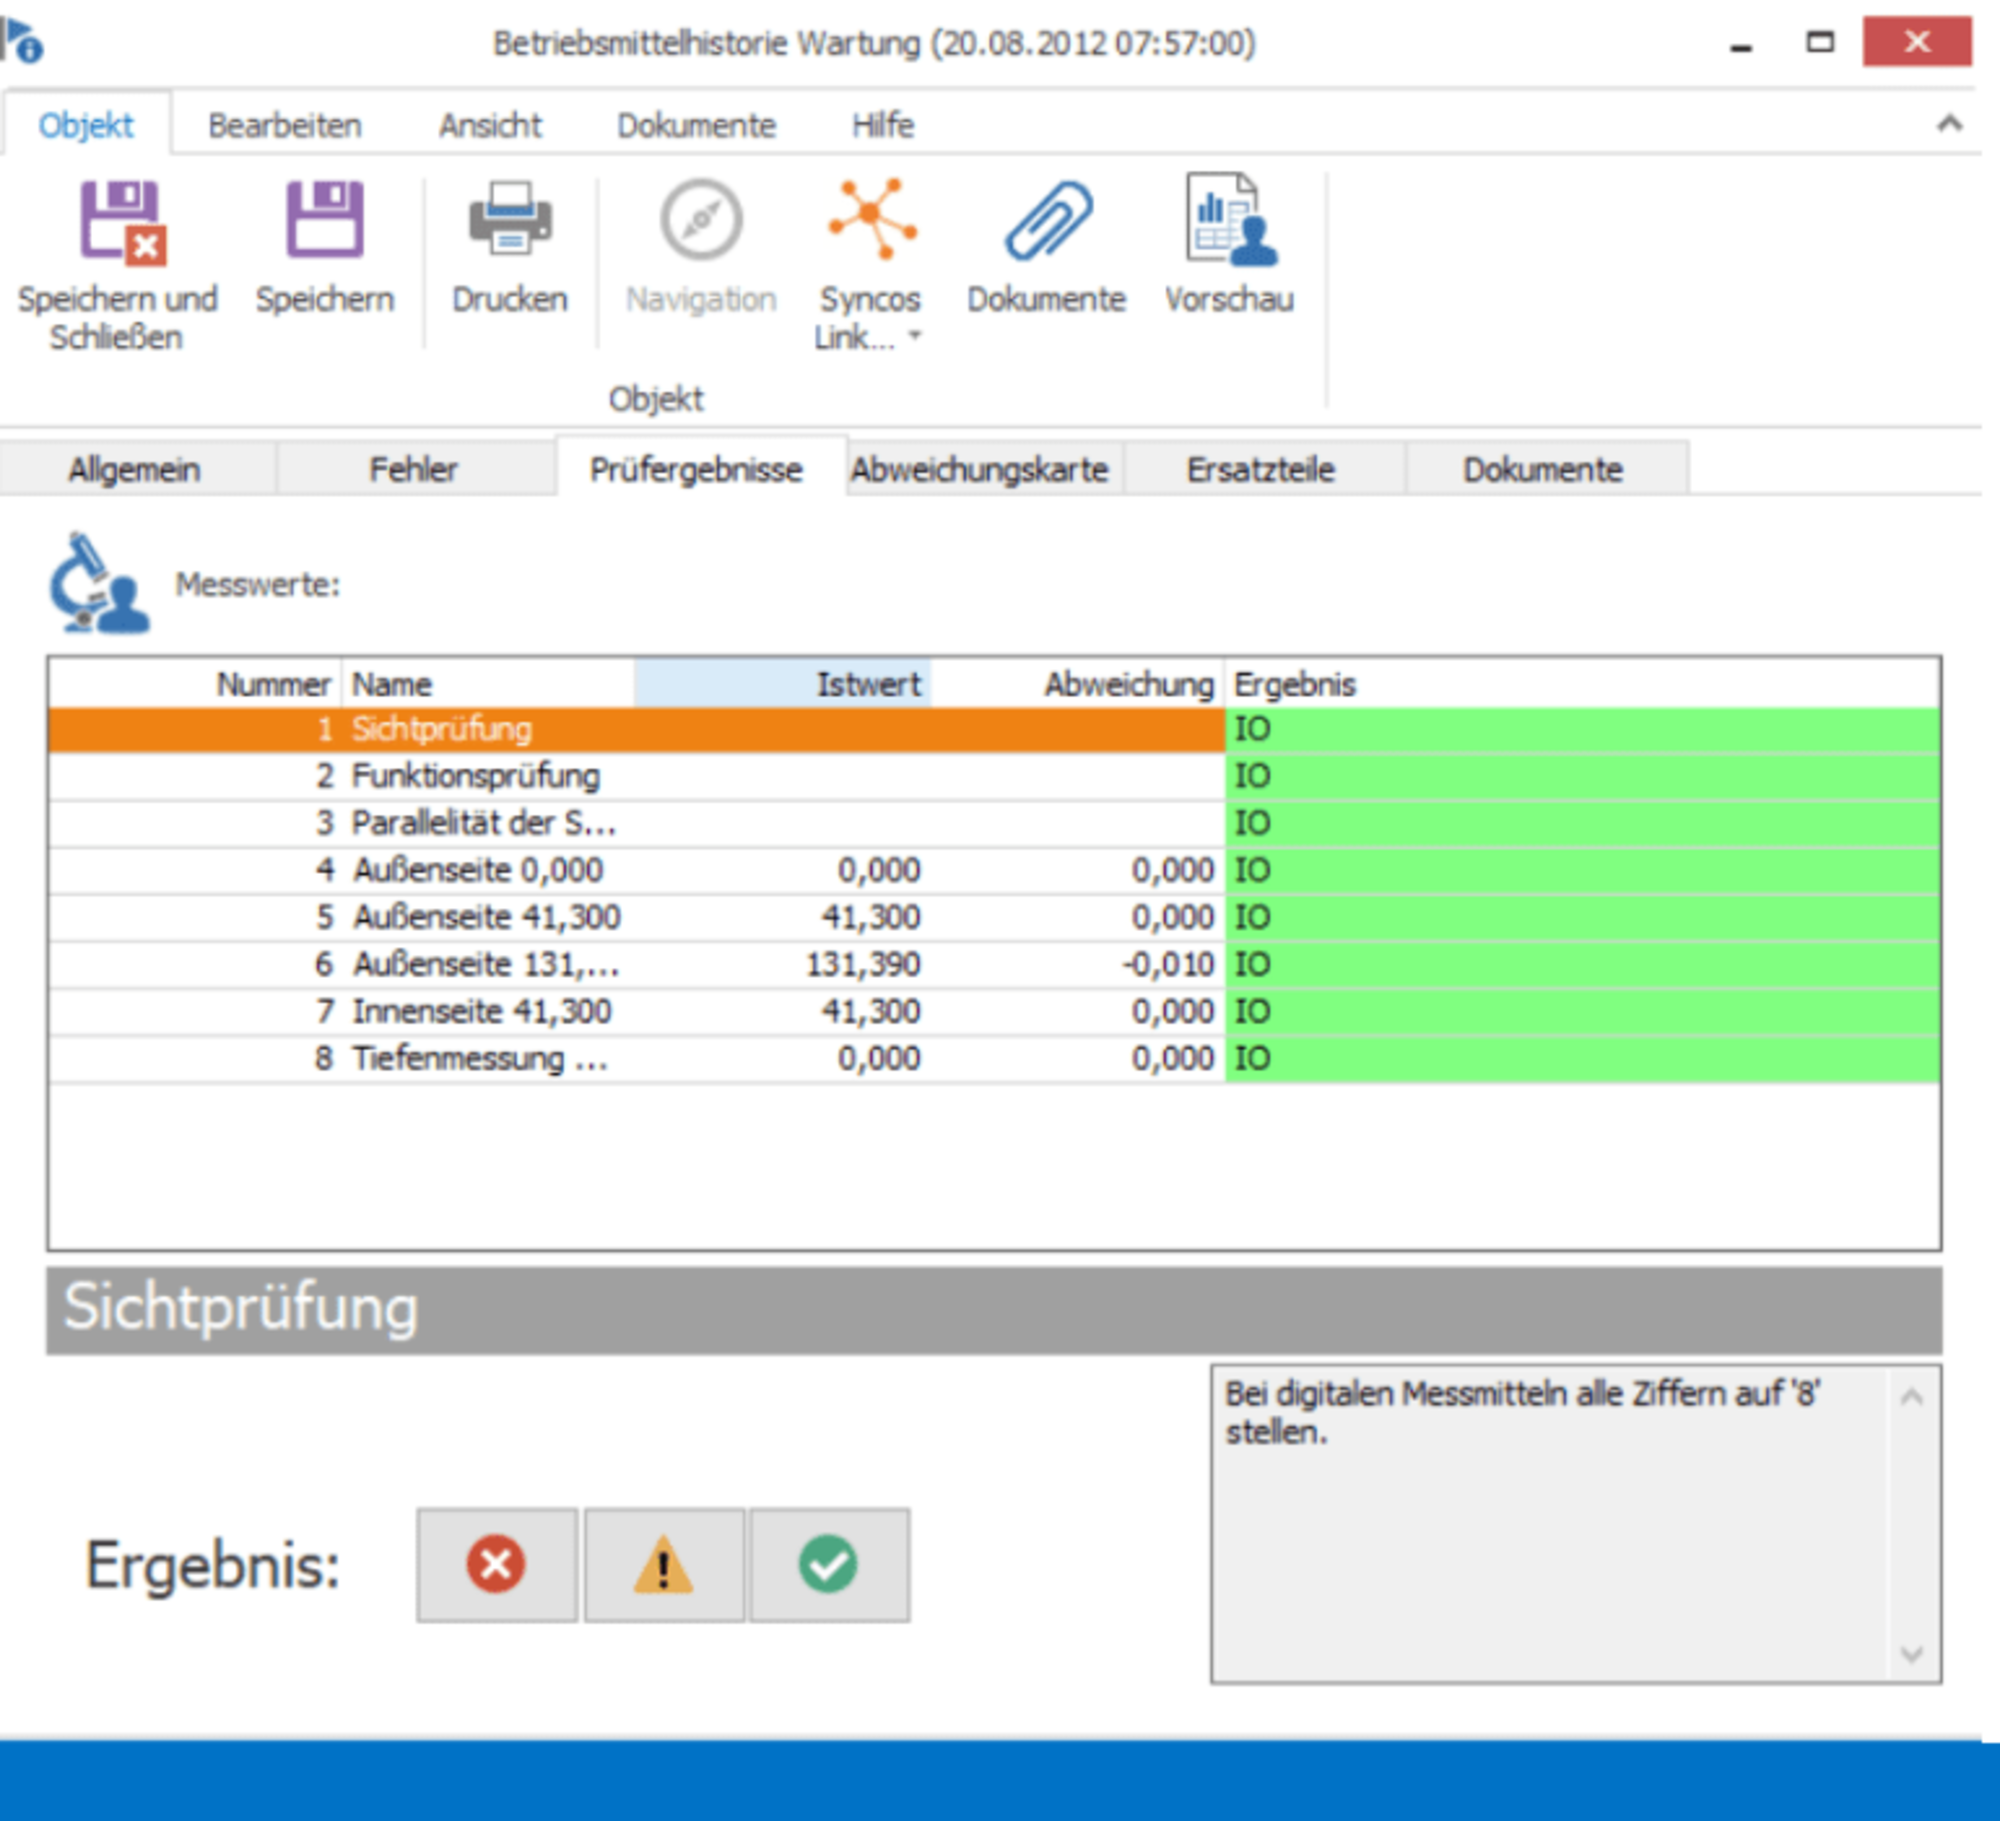Switch to the Fehler tab
This screenshot has height=1821, width=2000.
click(x=413, y=469)
